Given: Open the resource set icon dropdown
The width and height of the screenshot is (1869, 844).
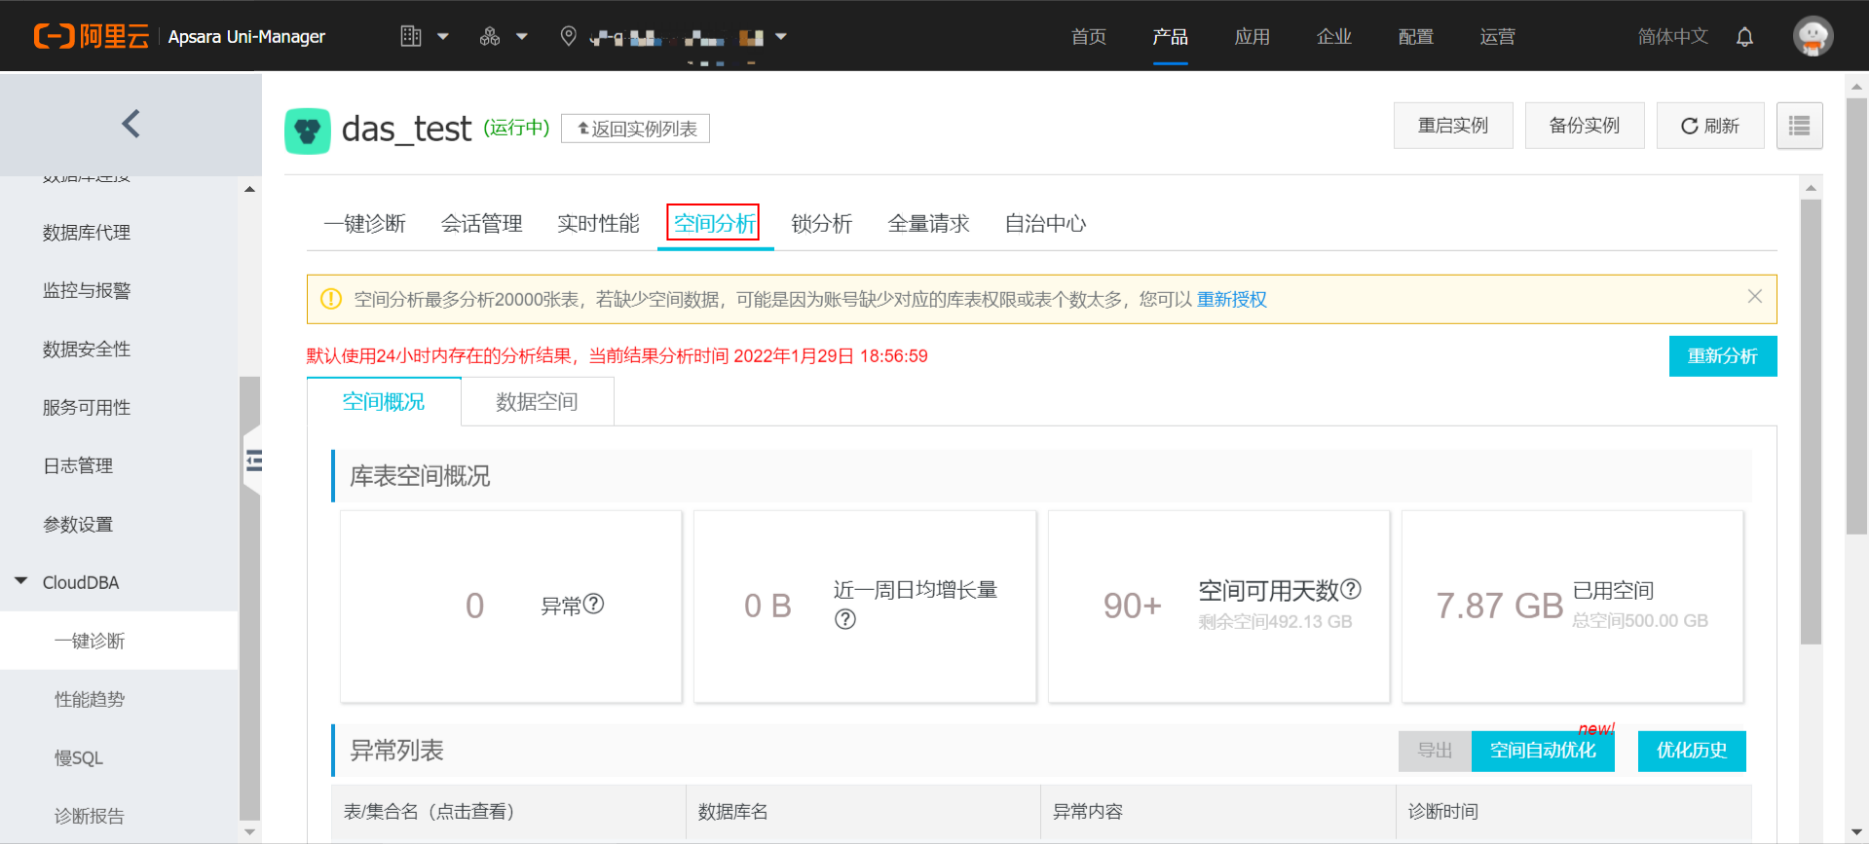Looking at the screenshot, I should (x=503, y=37).
